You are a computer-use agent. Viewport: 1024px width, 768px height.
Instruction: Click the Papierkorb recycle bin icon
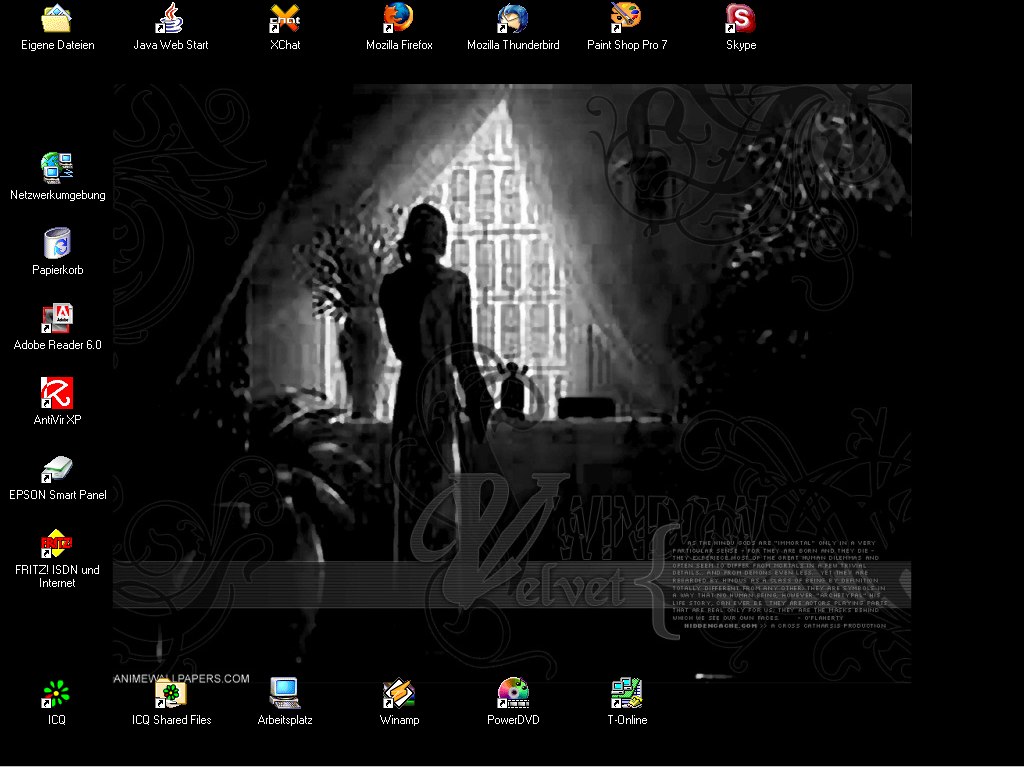pos(57,244)
